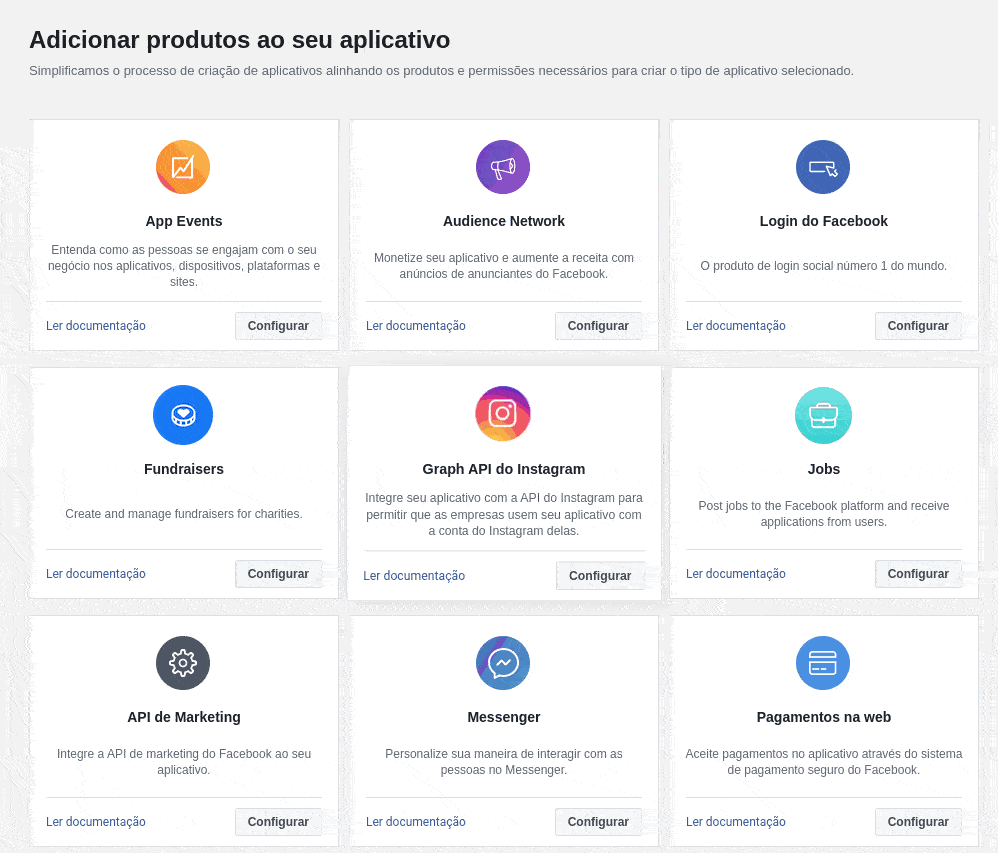This screenshot has height=853, width=998.
Task: Click the Pagamentos na web card icon
Action: pyautogui.click(x=823, y=663)
